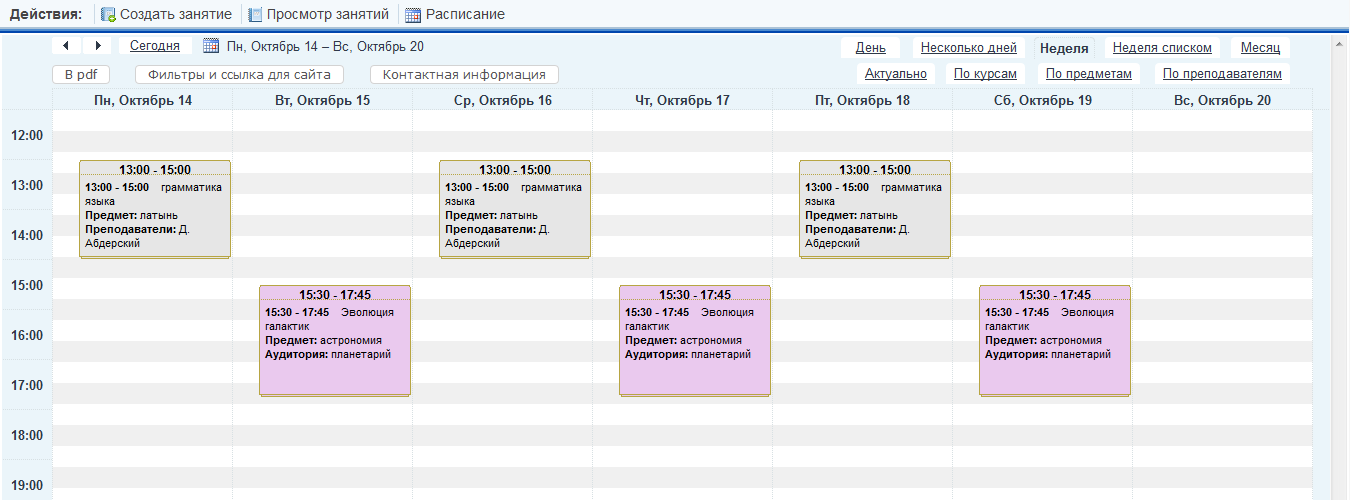Switch to the День view

[x=870, y=48]
